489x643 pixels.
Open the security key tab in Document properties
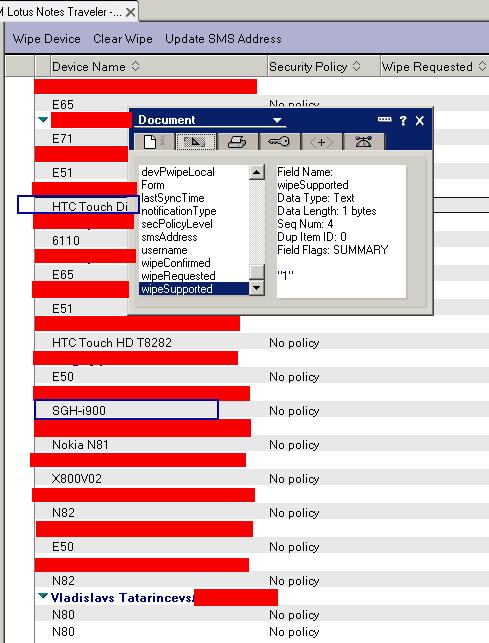tap(279, 142)
